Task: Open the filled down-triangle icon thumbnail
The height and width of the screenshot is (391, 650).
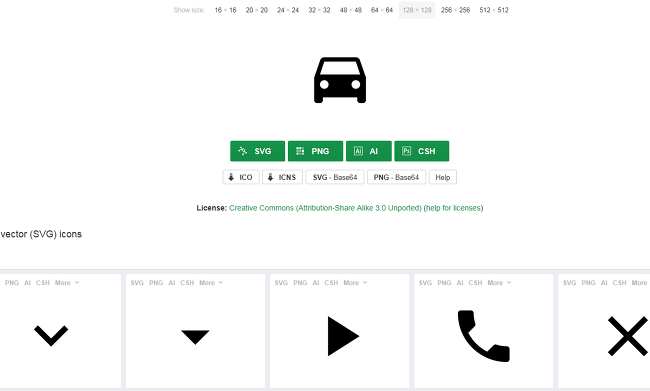Action: (195, 337)
